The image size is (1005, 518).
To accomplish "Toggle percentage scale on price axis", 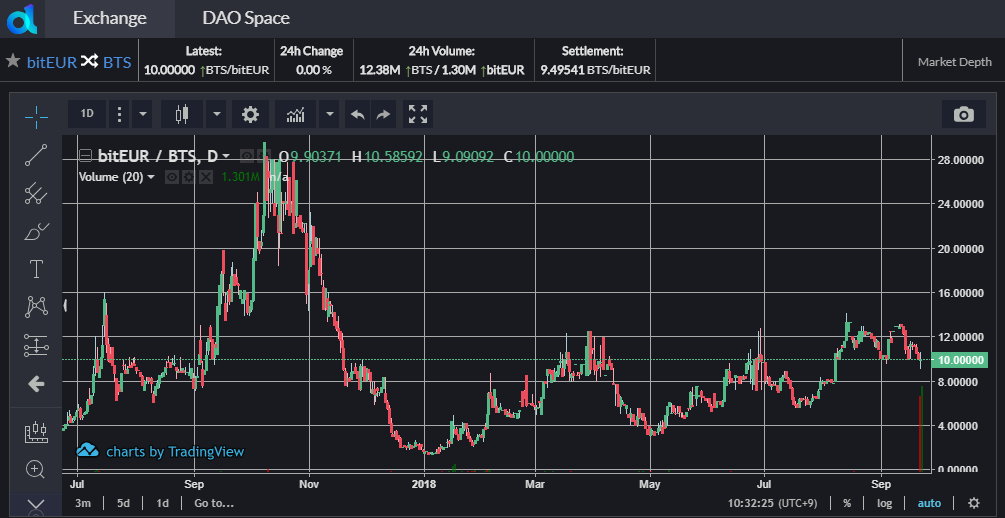I will click(x=847, y=503).
